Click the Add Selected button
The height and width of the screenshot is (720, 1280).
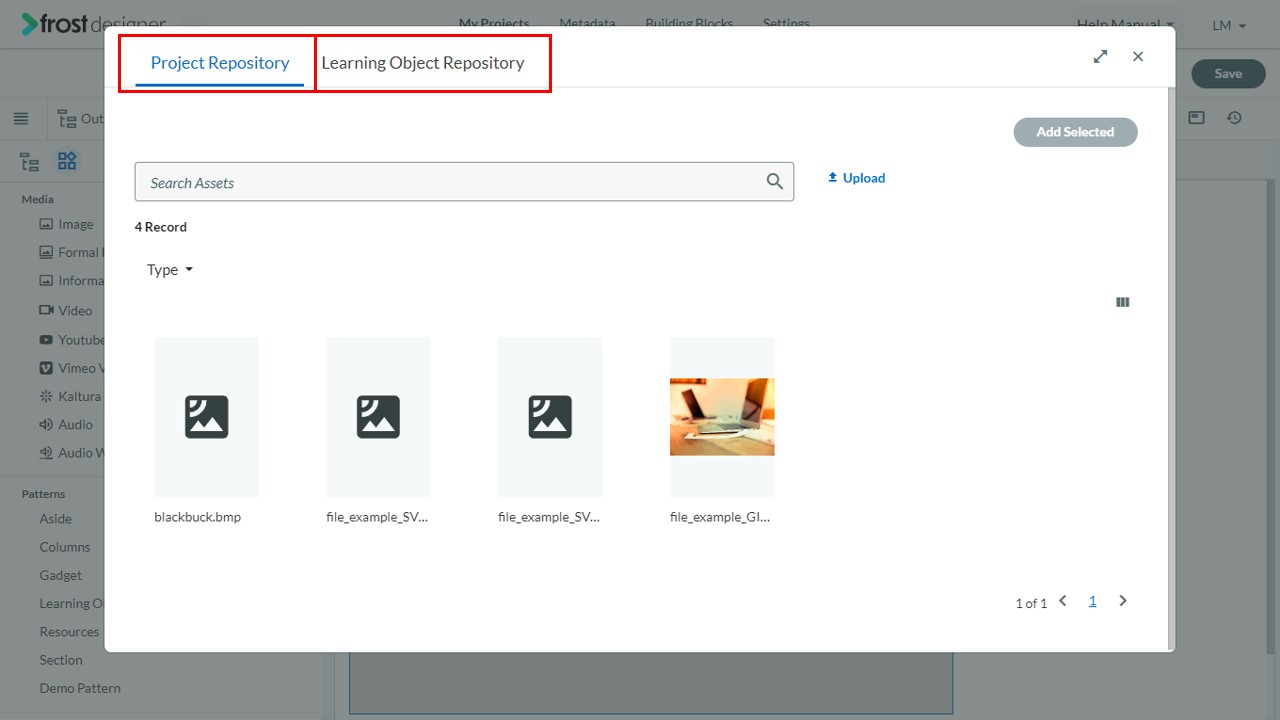[x=1075, y=132]
